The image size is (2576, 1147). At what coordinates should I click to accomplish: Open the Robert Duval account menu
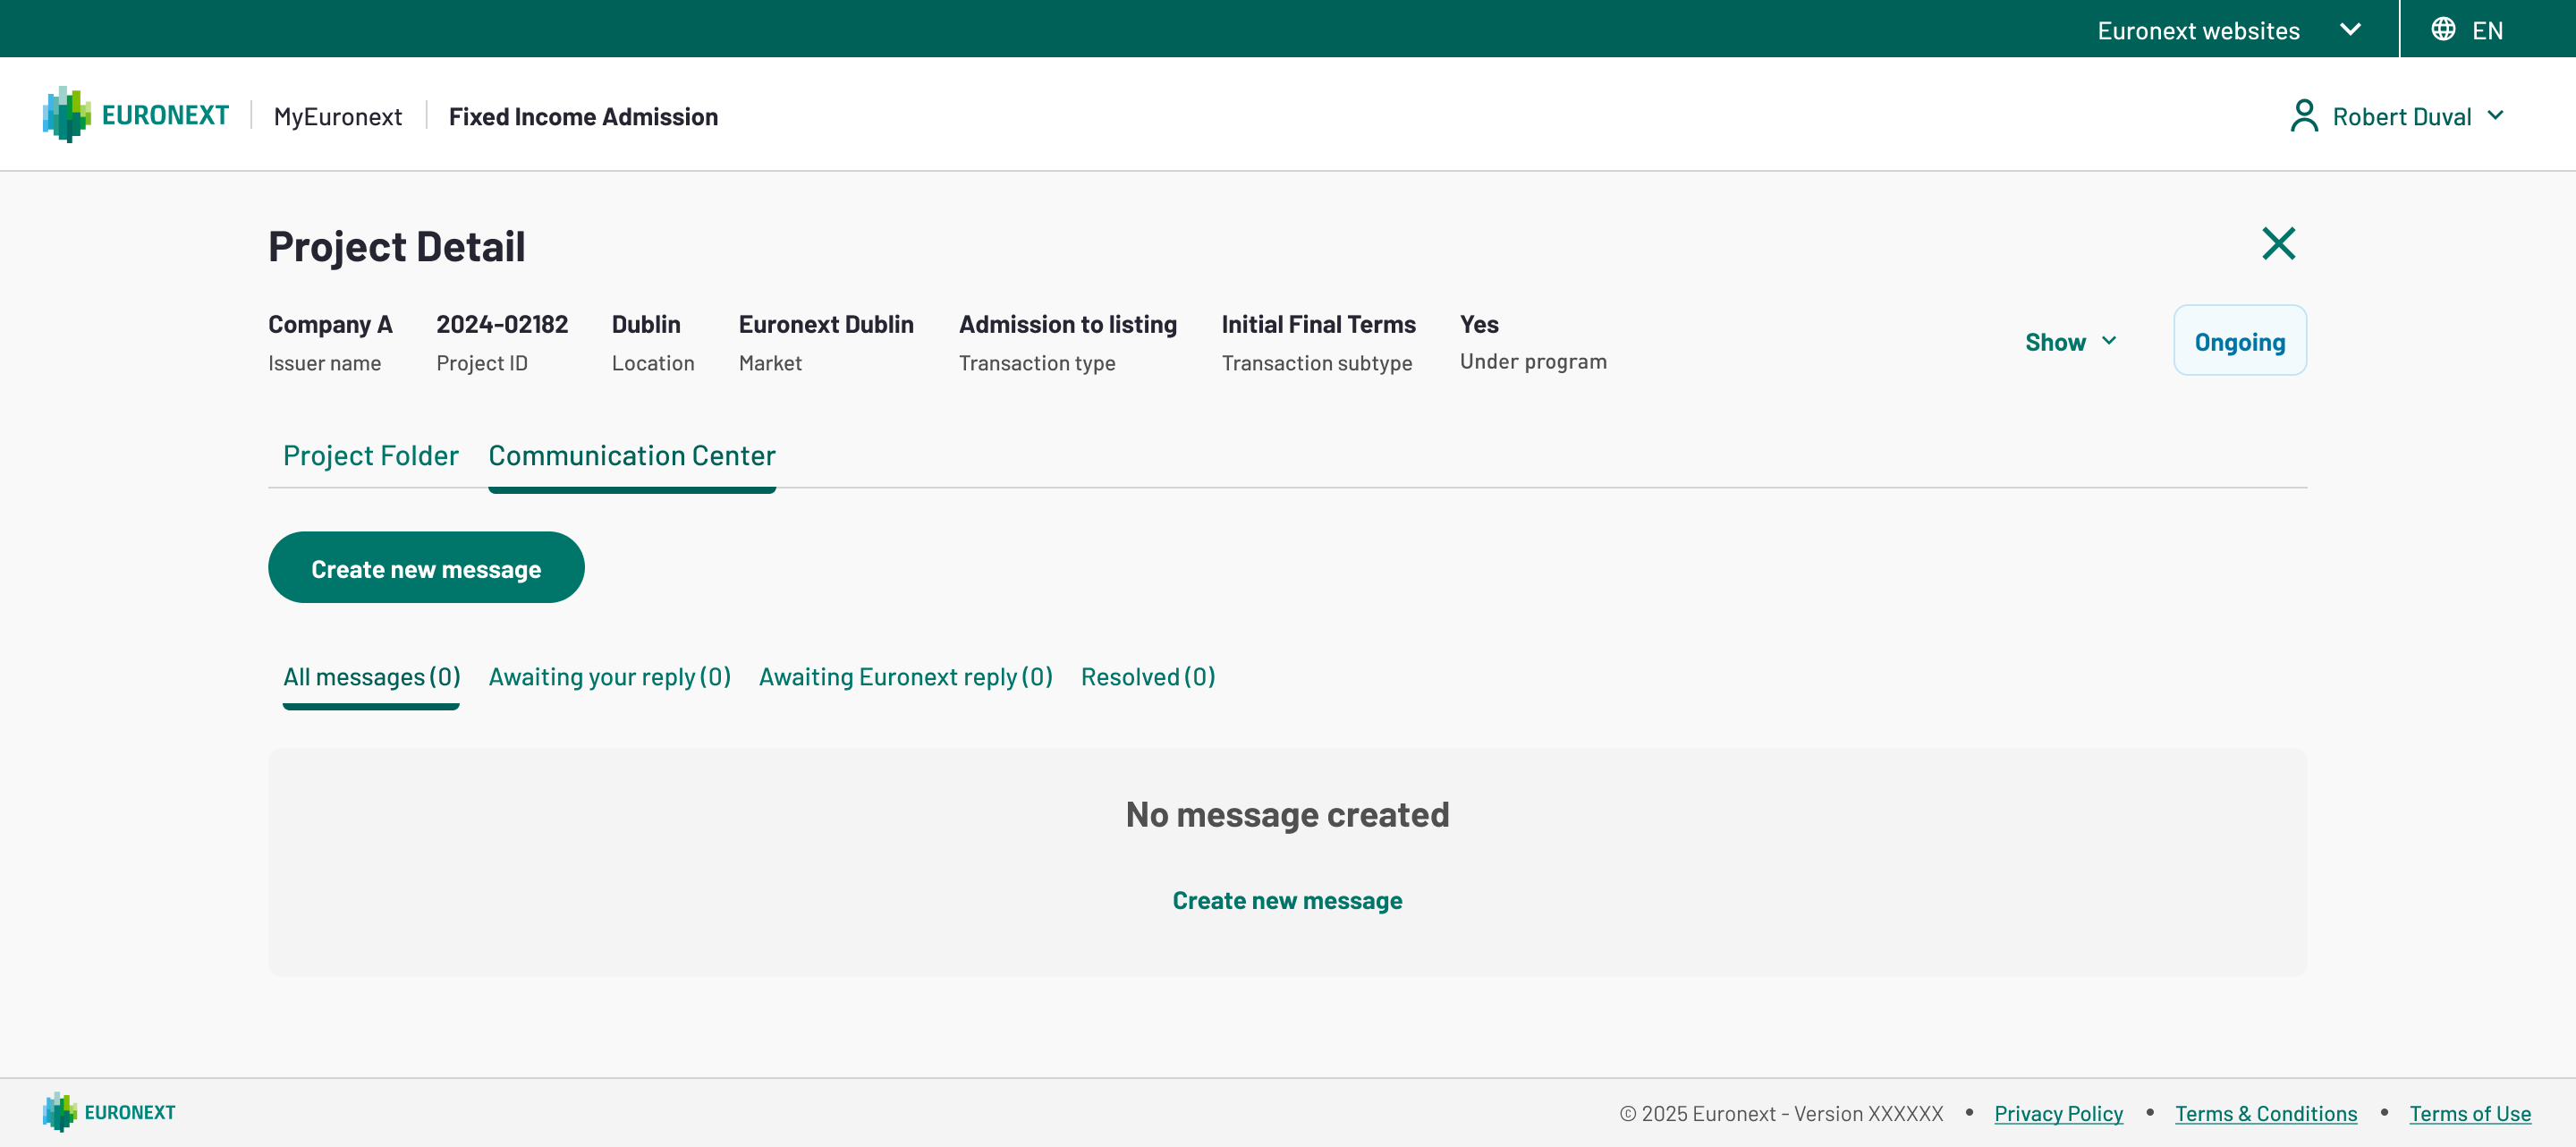point(2400,116)
